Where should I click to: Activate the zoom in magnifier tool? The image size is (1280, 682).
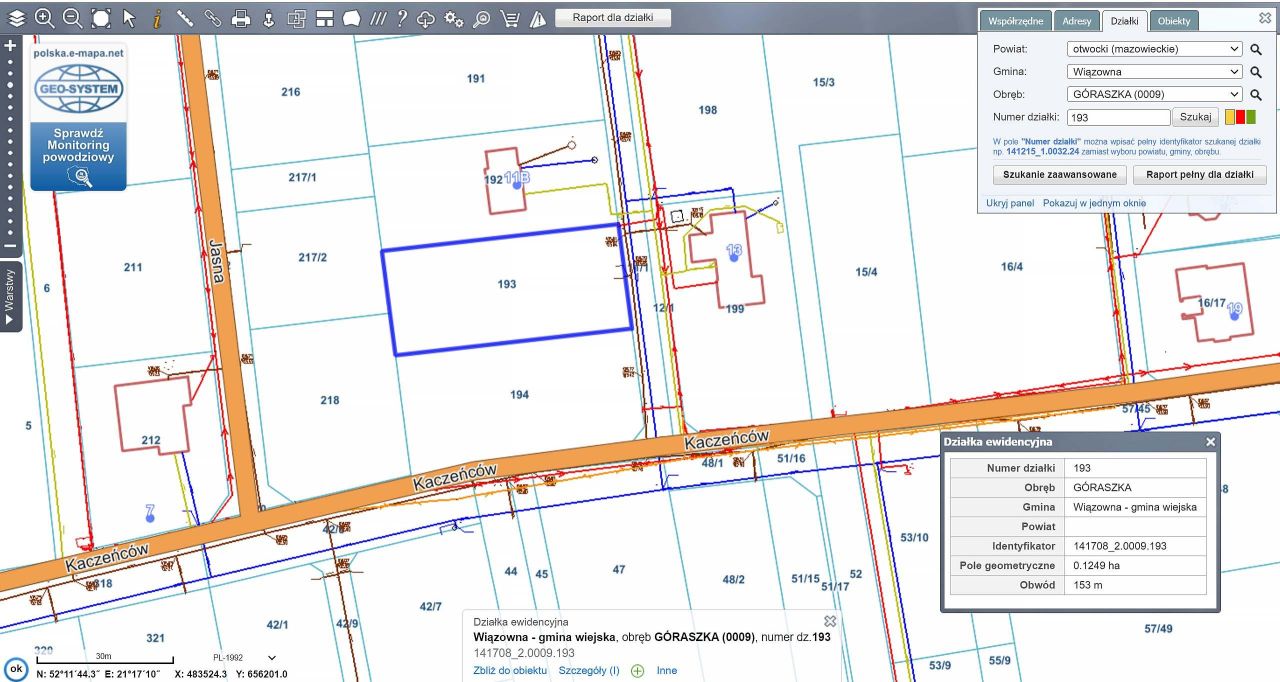click(x=45, y=18)
